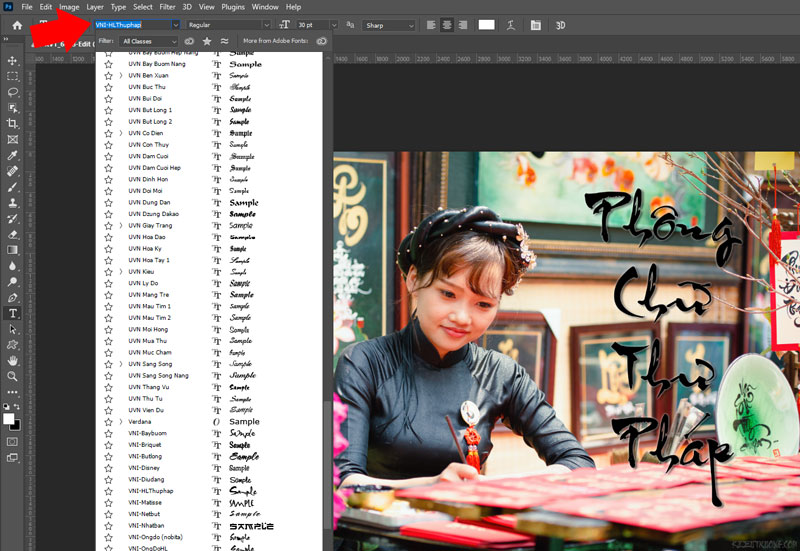Select the History Brush tool
Viewport: 800px width, 551px height.
12,218
